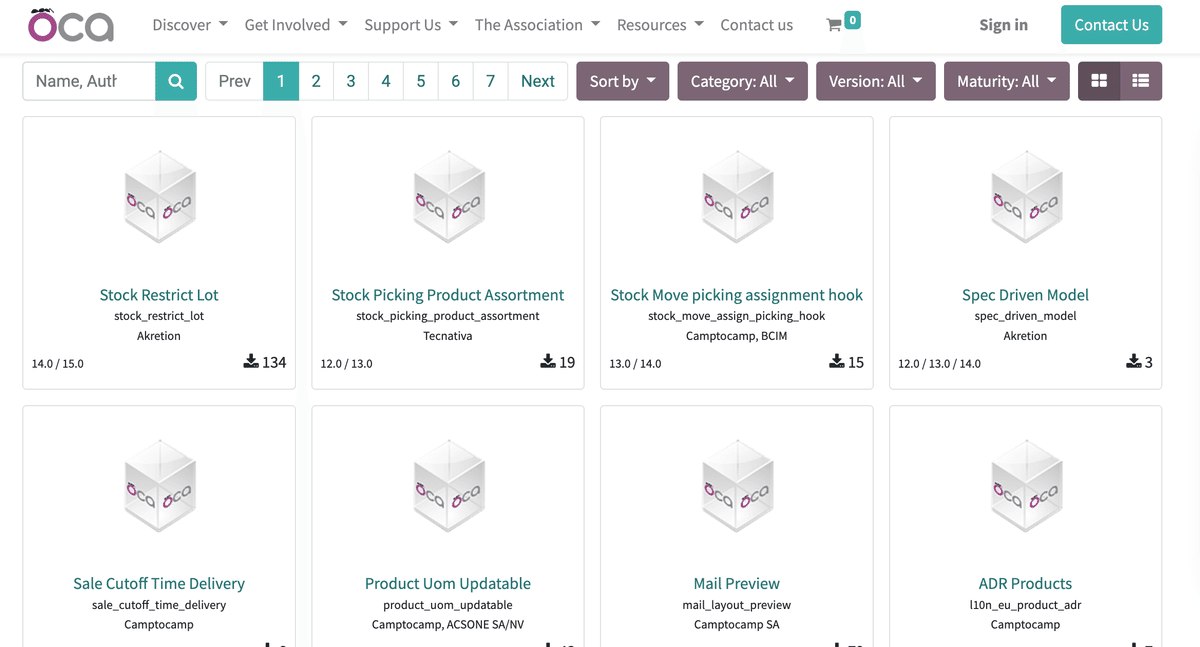This screenshot has height=647, width=1200.
Task: Click download icon on Spec Driven Model card
Action: coord(1134,361)
